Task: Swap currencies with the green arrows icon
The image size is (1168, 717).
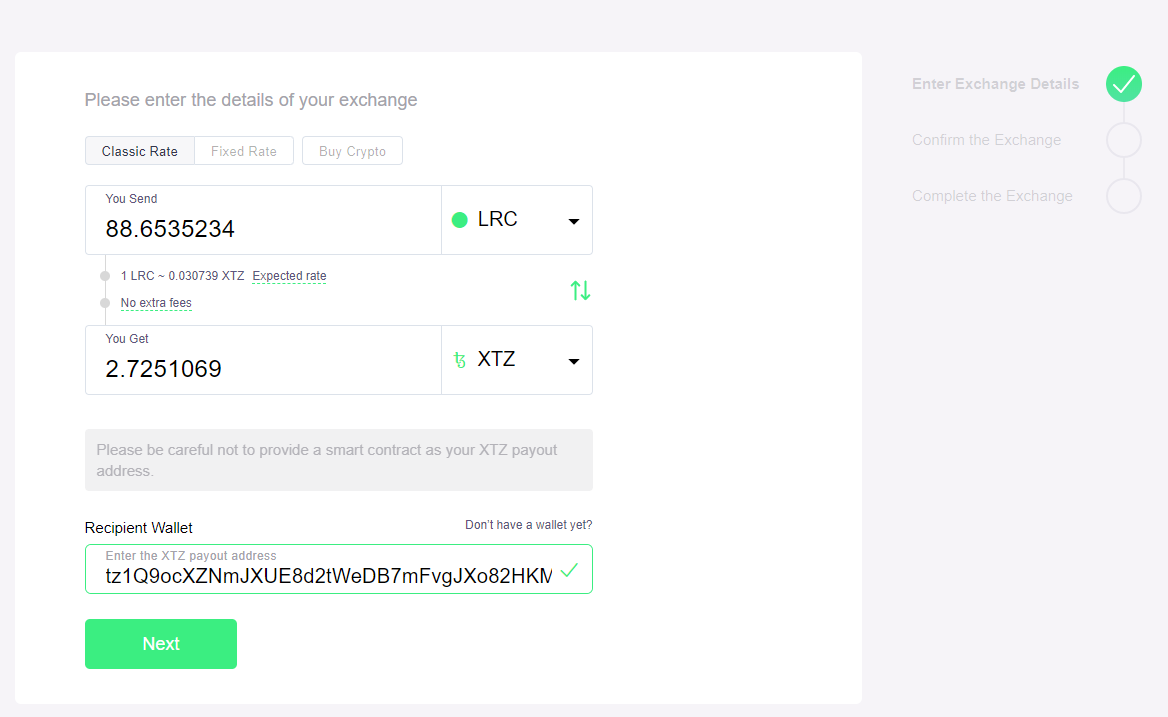Action: pyautogui.click(x=580, y=290)
